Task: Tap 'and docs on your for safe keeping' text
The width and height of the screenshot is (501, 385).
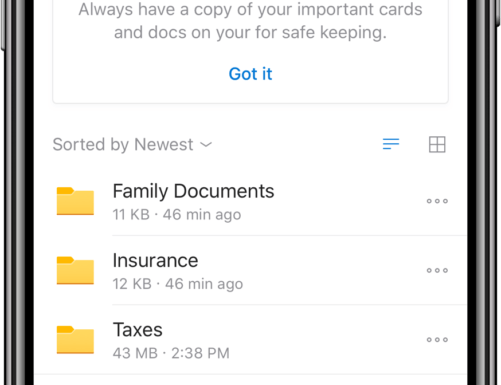Action: click(250, 33)
